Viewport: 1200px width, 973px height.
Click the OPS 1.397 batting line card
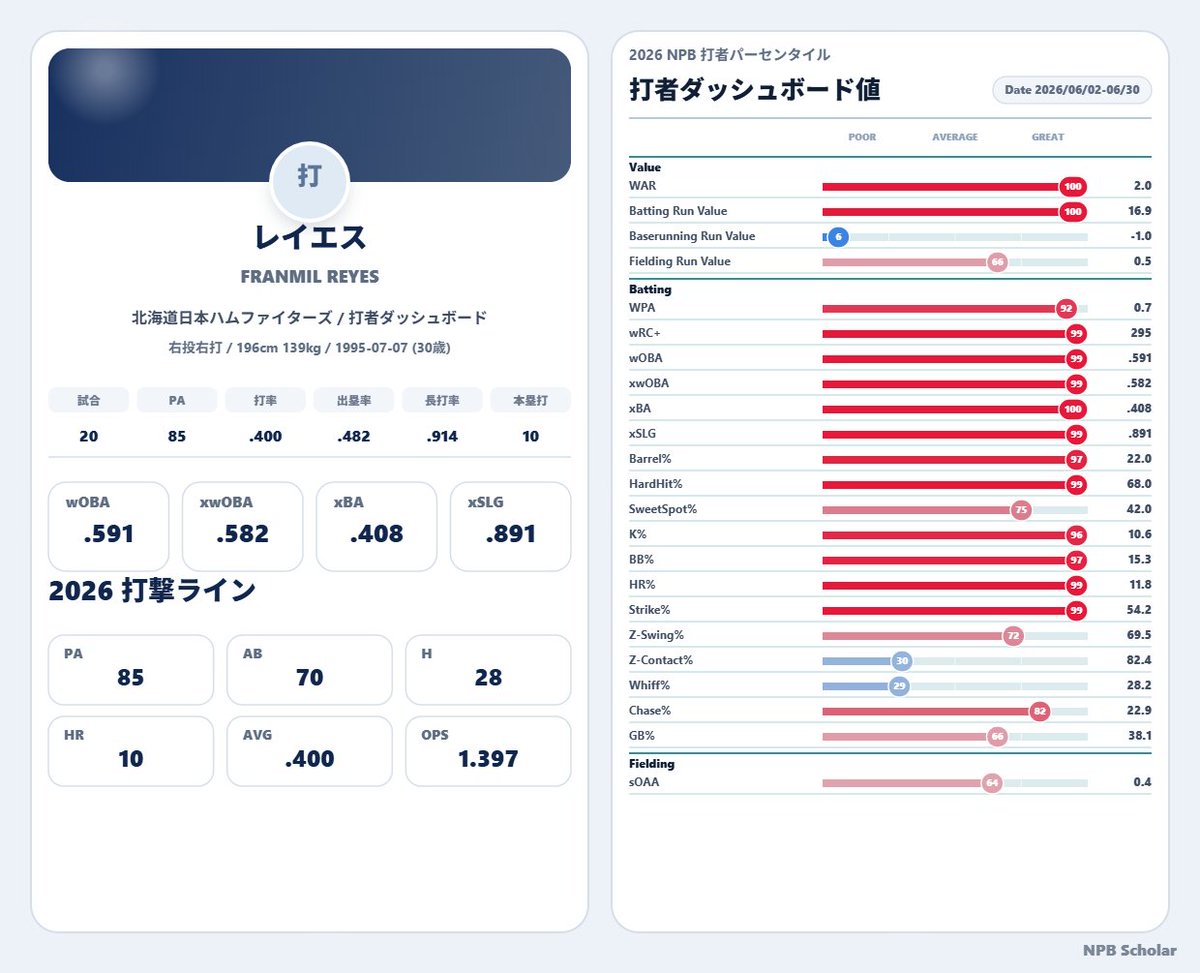tap(488, 751)
